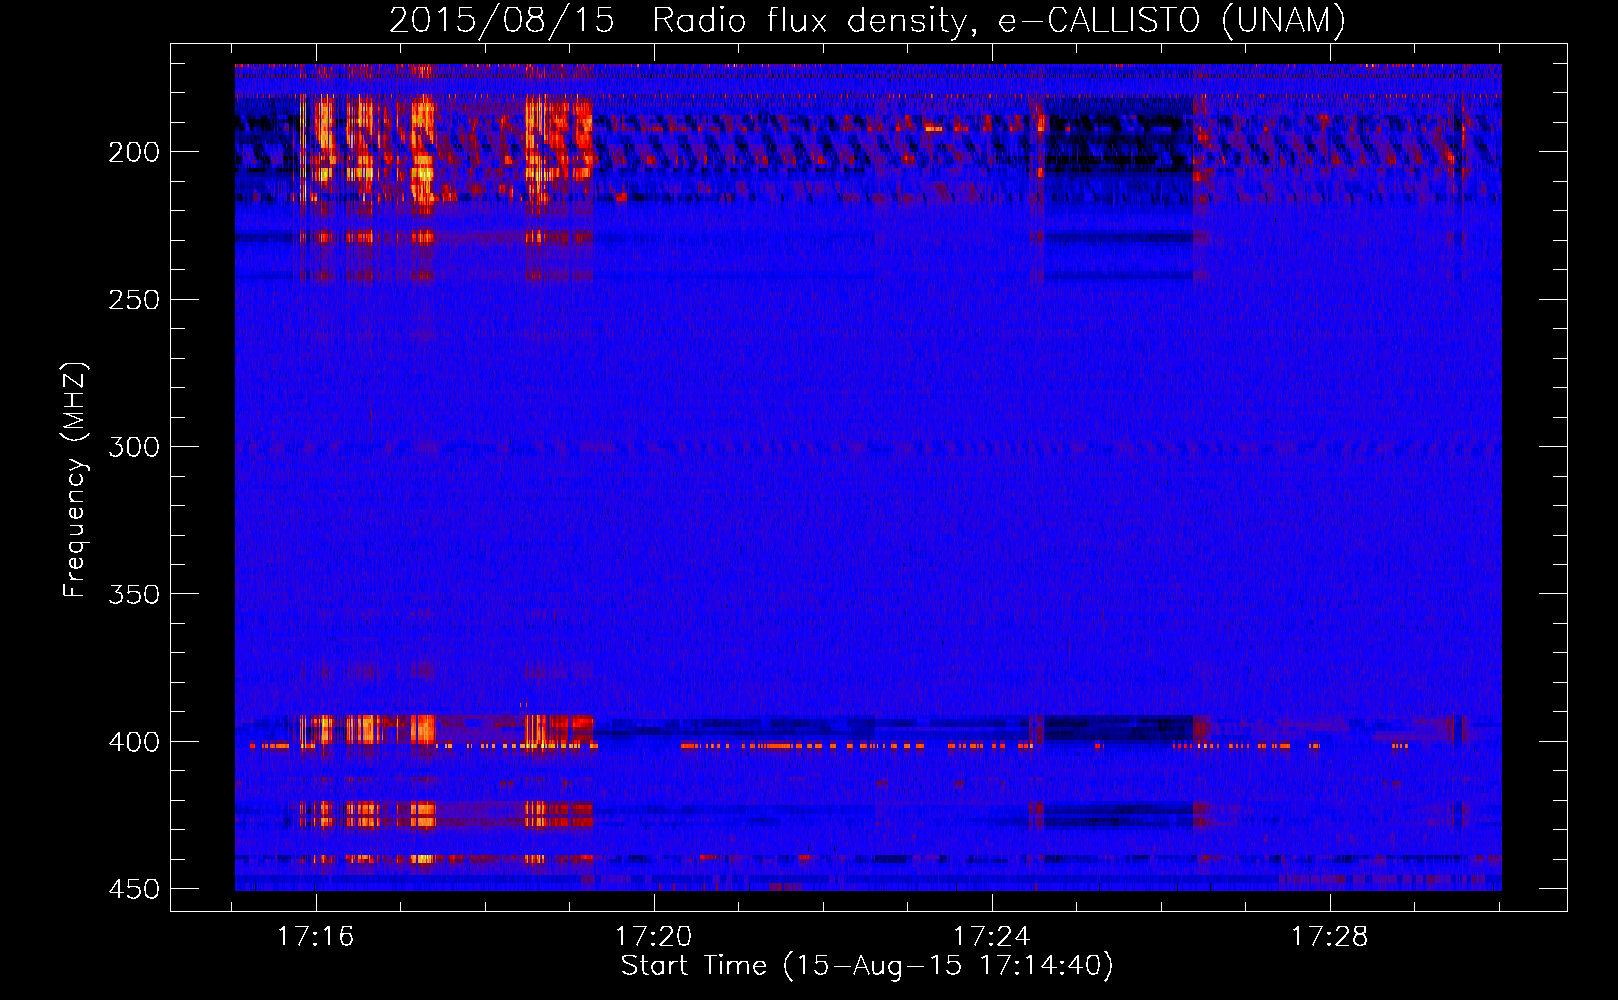The height and width of the screenshot is (1000, 1618).
Task: Click the date '2015/08/15' in the title
Action: point(501,20)
